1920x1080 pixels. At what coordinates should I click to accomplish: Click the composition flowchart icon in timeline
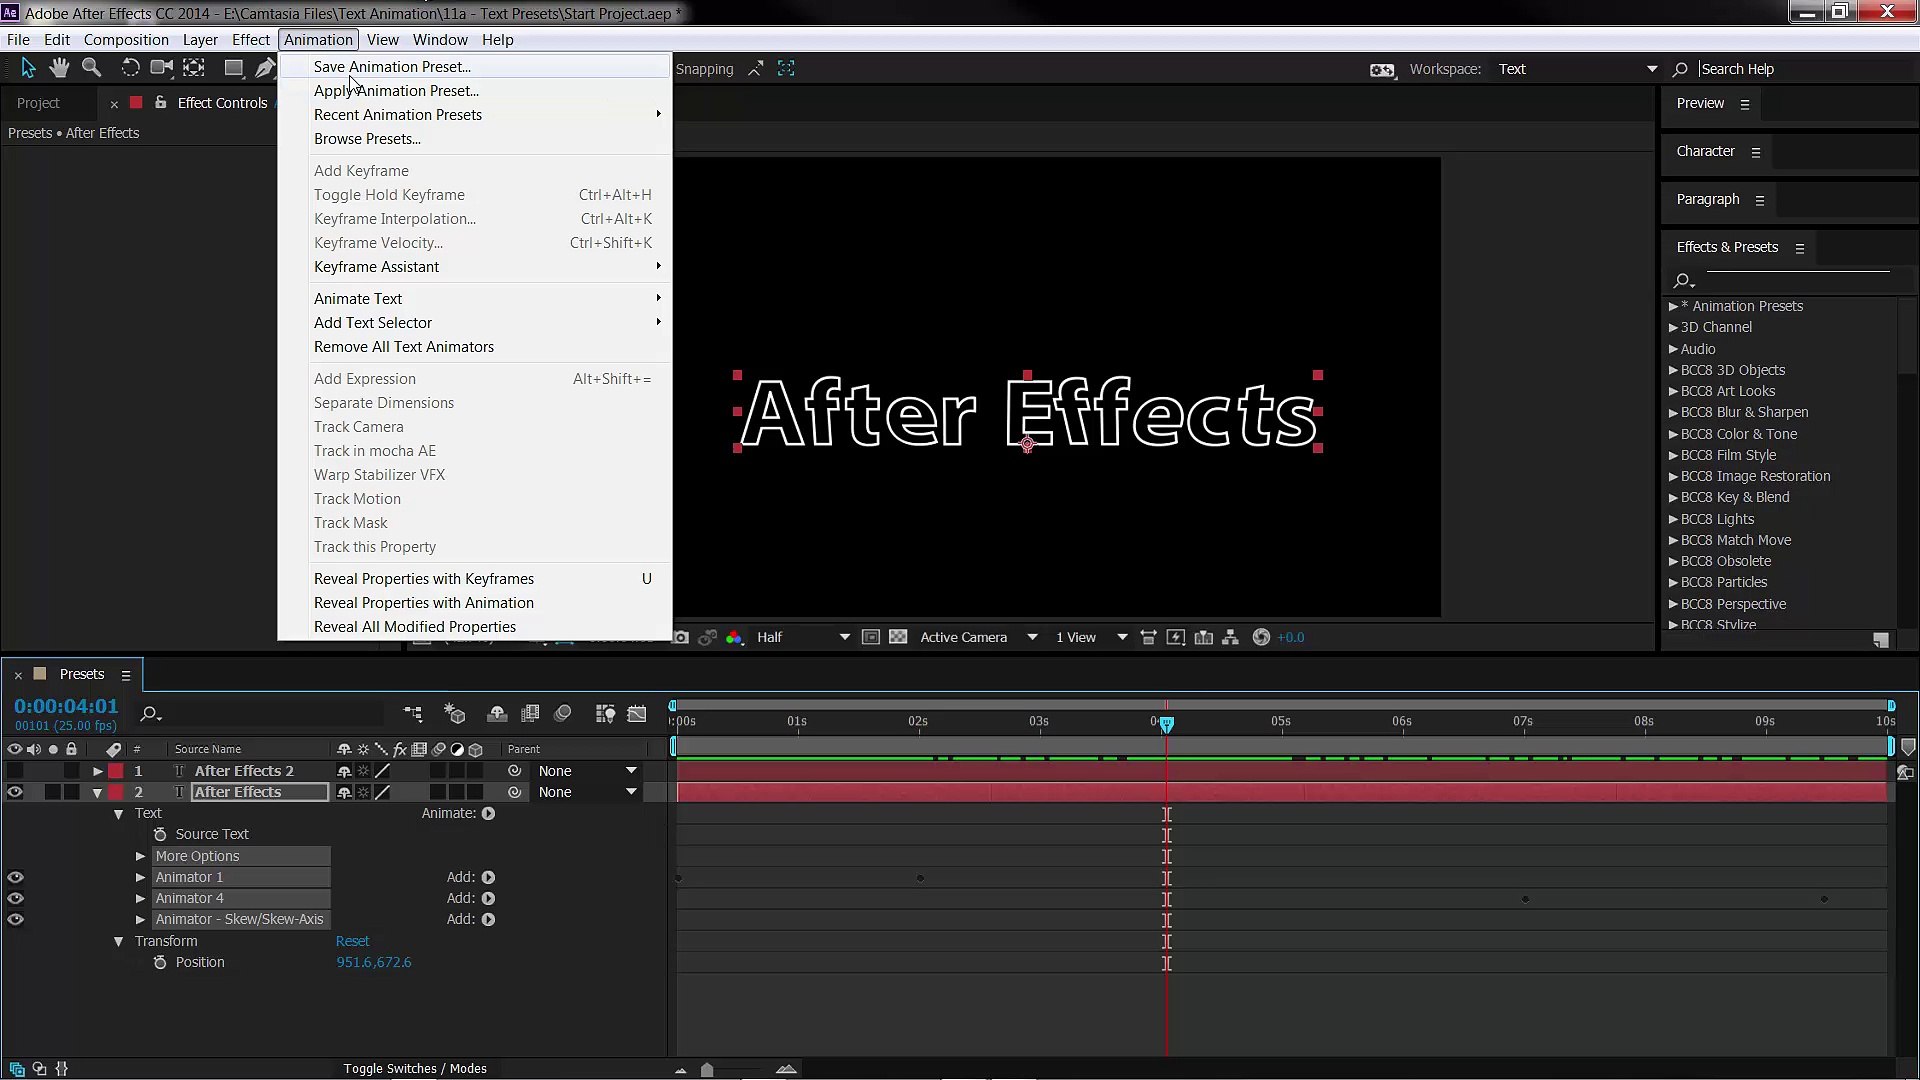[413, 714]
